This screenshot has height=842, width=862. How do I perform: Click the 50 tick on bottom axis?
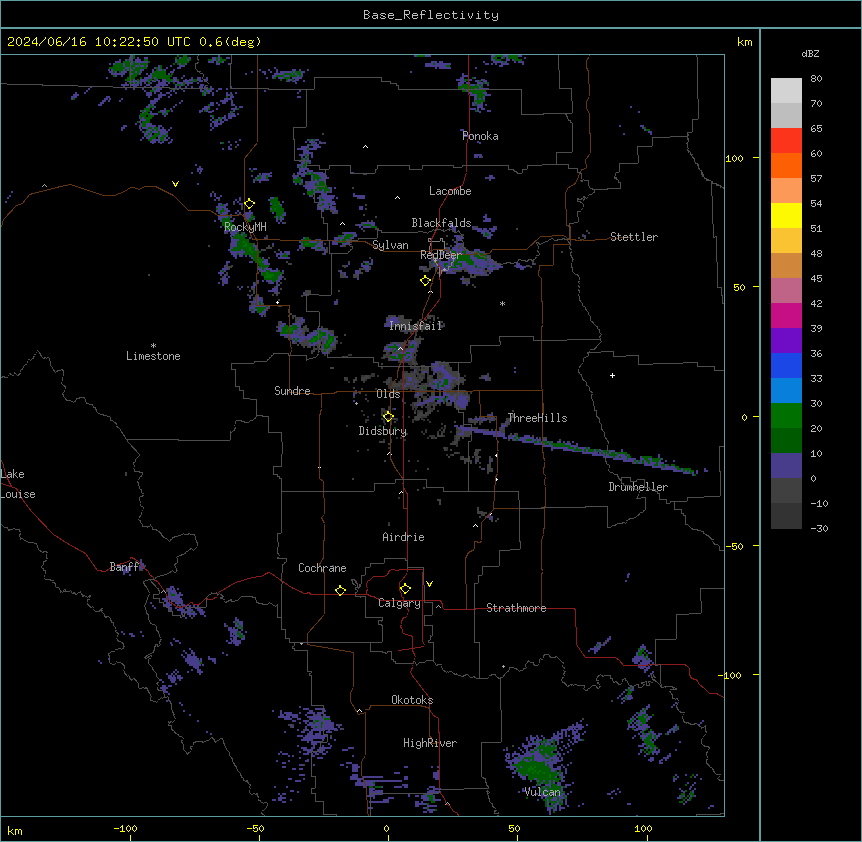[514, 828]
